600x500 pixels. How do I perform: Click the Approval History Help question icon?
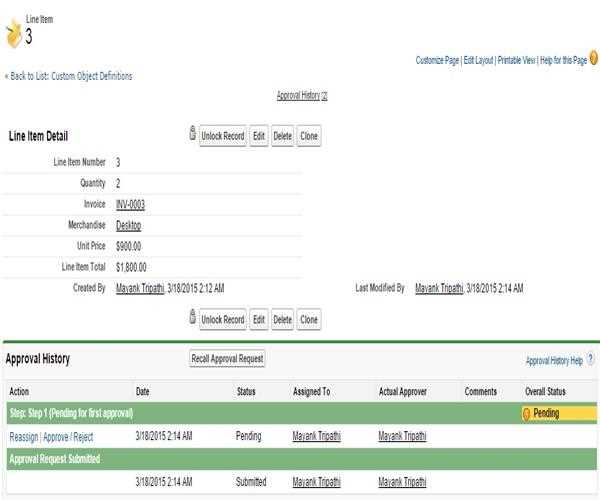(x=591, y=359)
